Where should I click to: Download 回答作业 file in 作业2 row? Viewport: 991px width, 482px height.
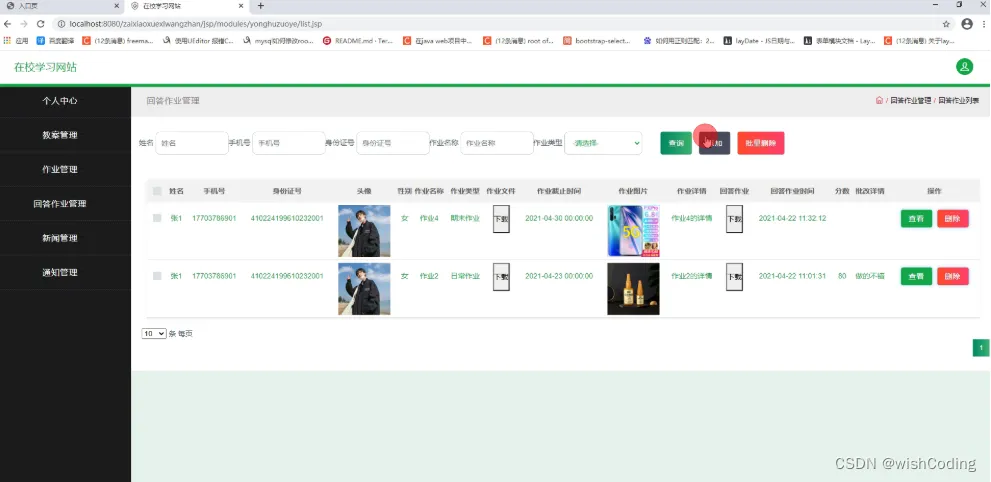coord(734,277)
